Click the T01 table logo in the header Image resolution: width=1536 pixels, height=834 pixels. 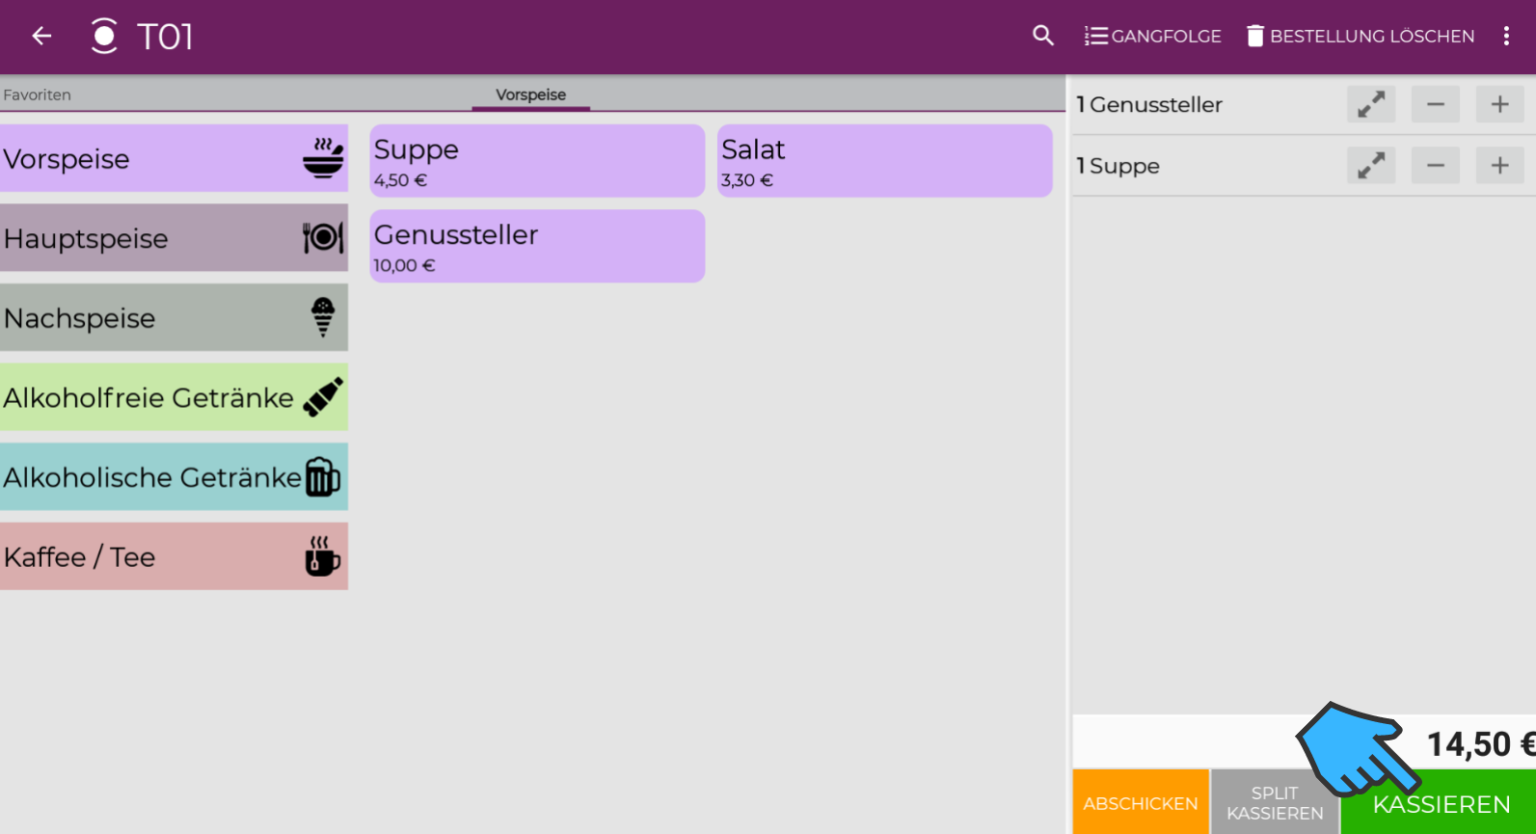[104, 35]
